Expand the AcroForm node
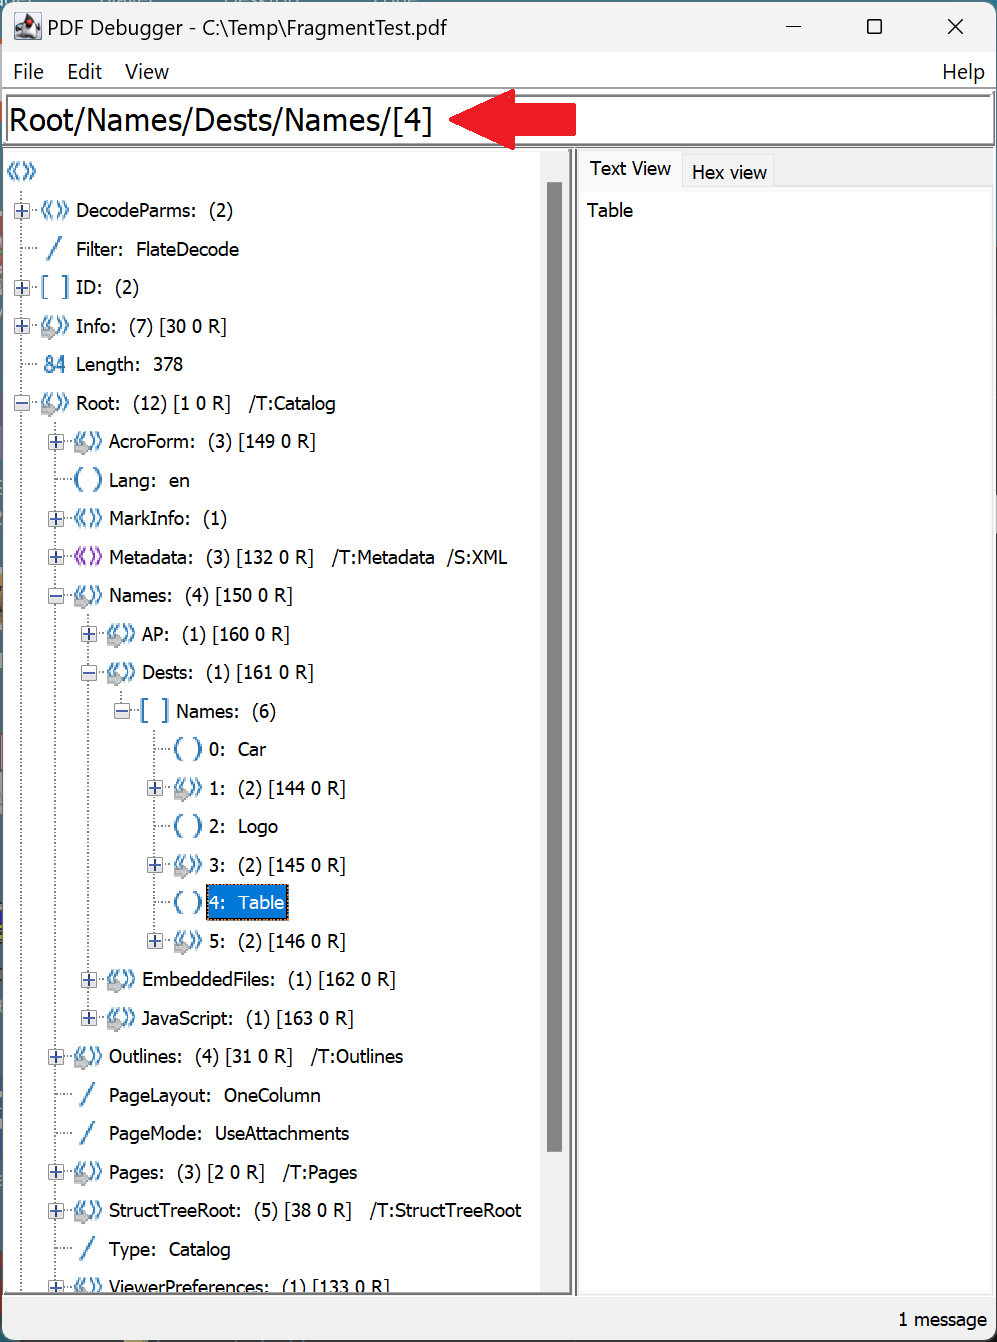The height and width of the screenshot is (1342, 997). (x=55, y=441)
